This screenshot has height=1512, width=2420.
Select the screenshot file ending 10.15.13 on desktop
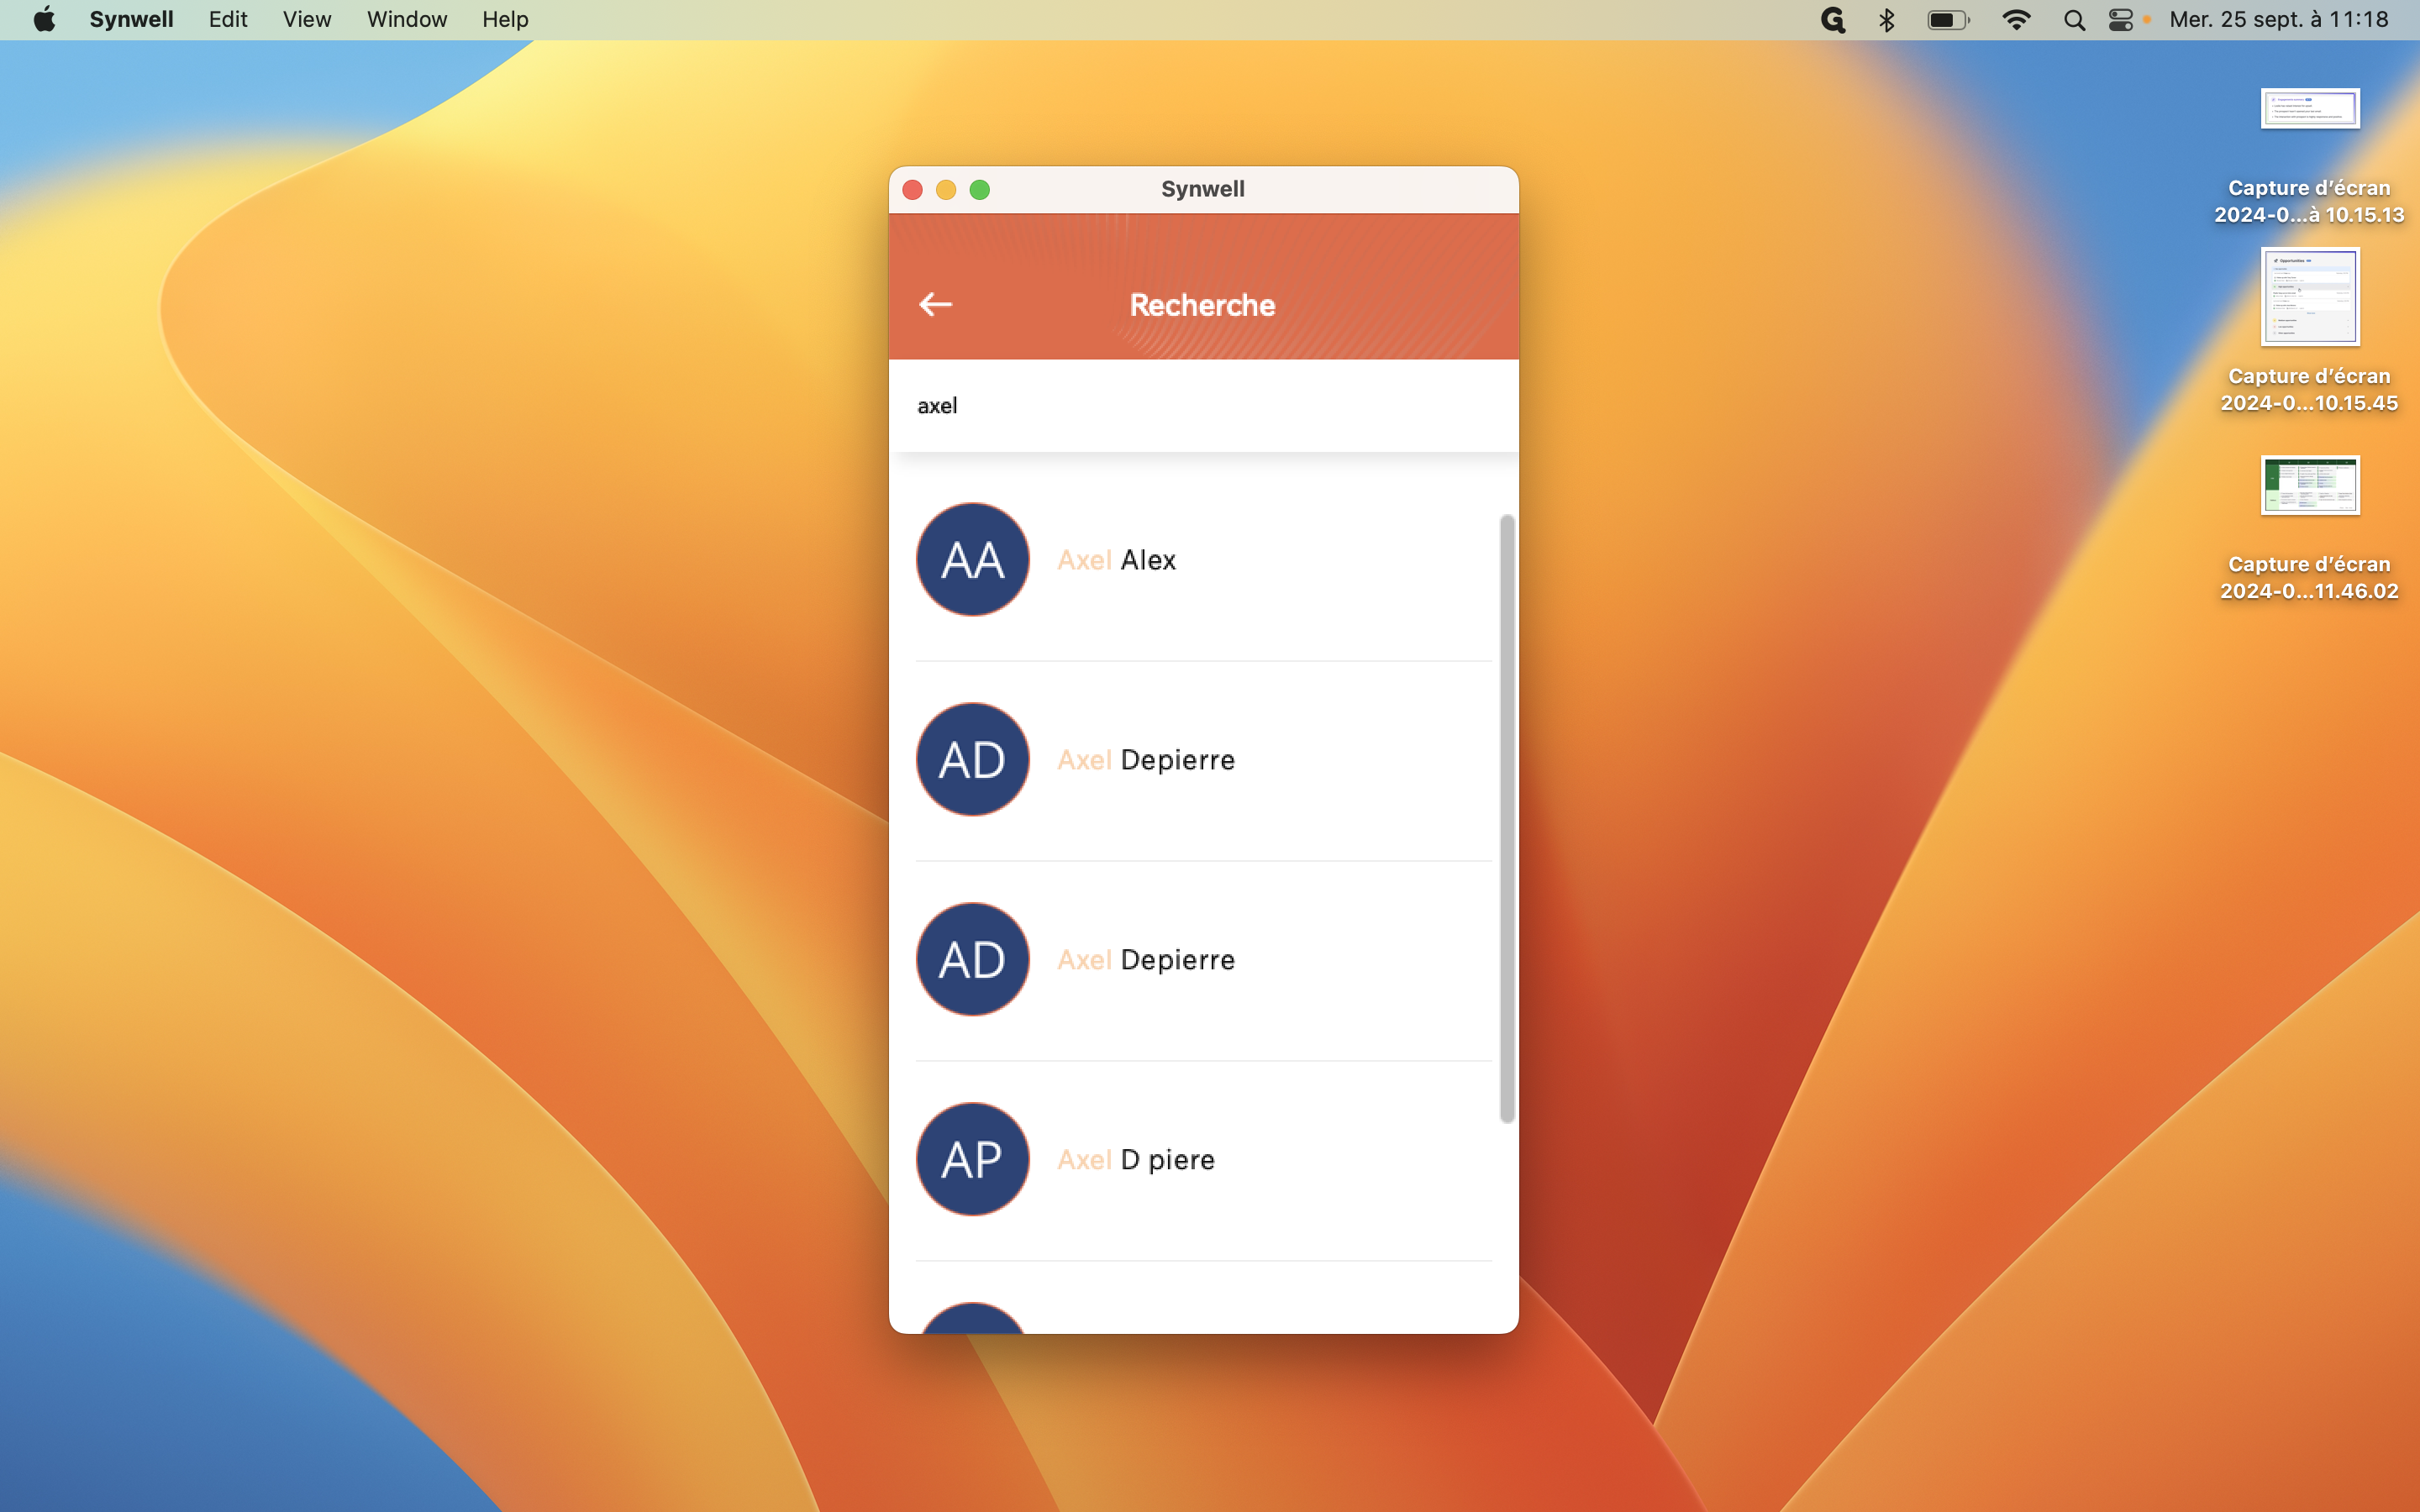pos(2309,156)
